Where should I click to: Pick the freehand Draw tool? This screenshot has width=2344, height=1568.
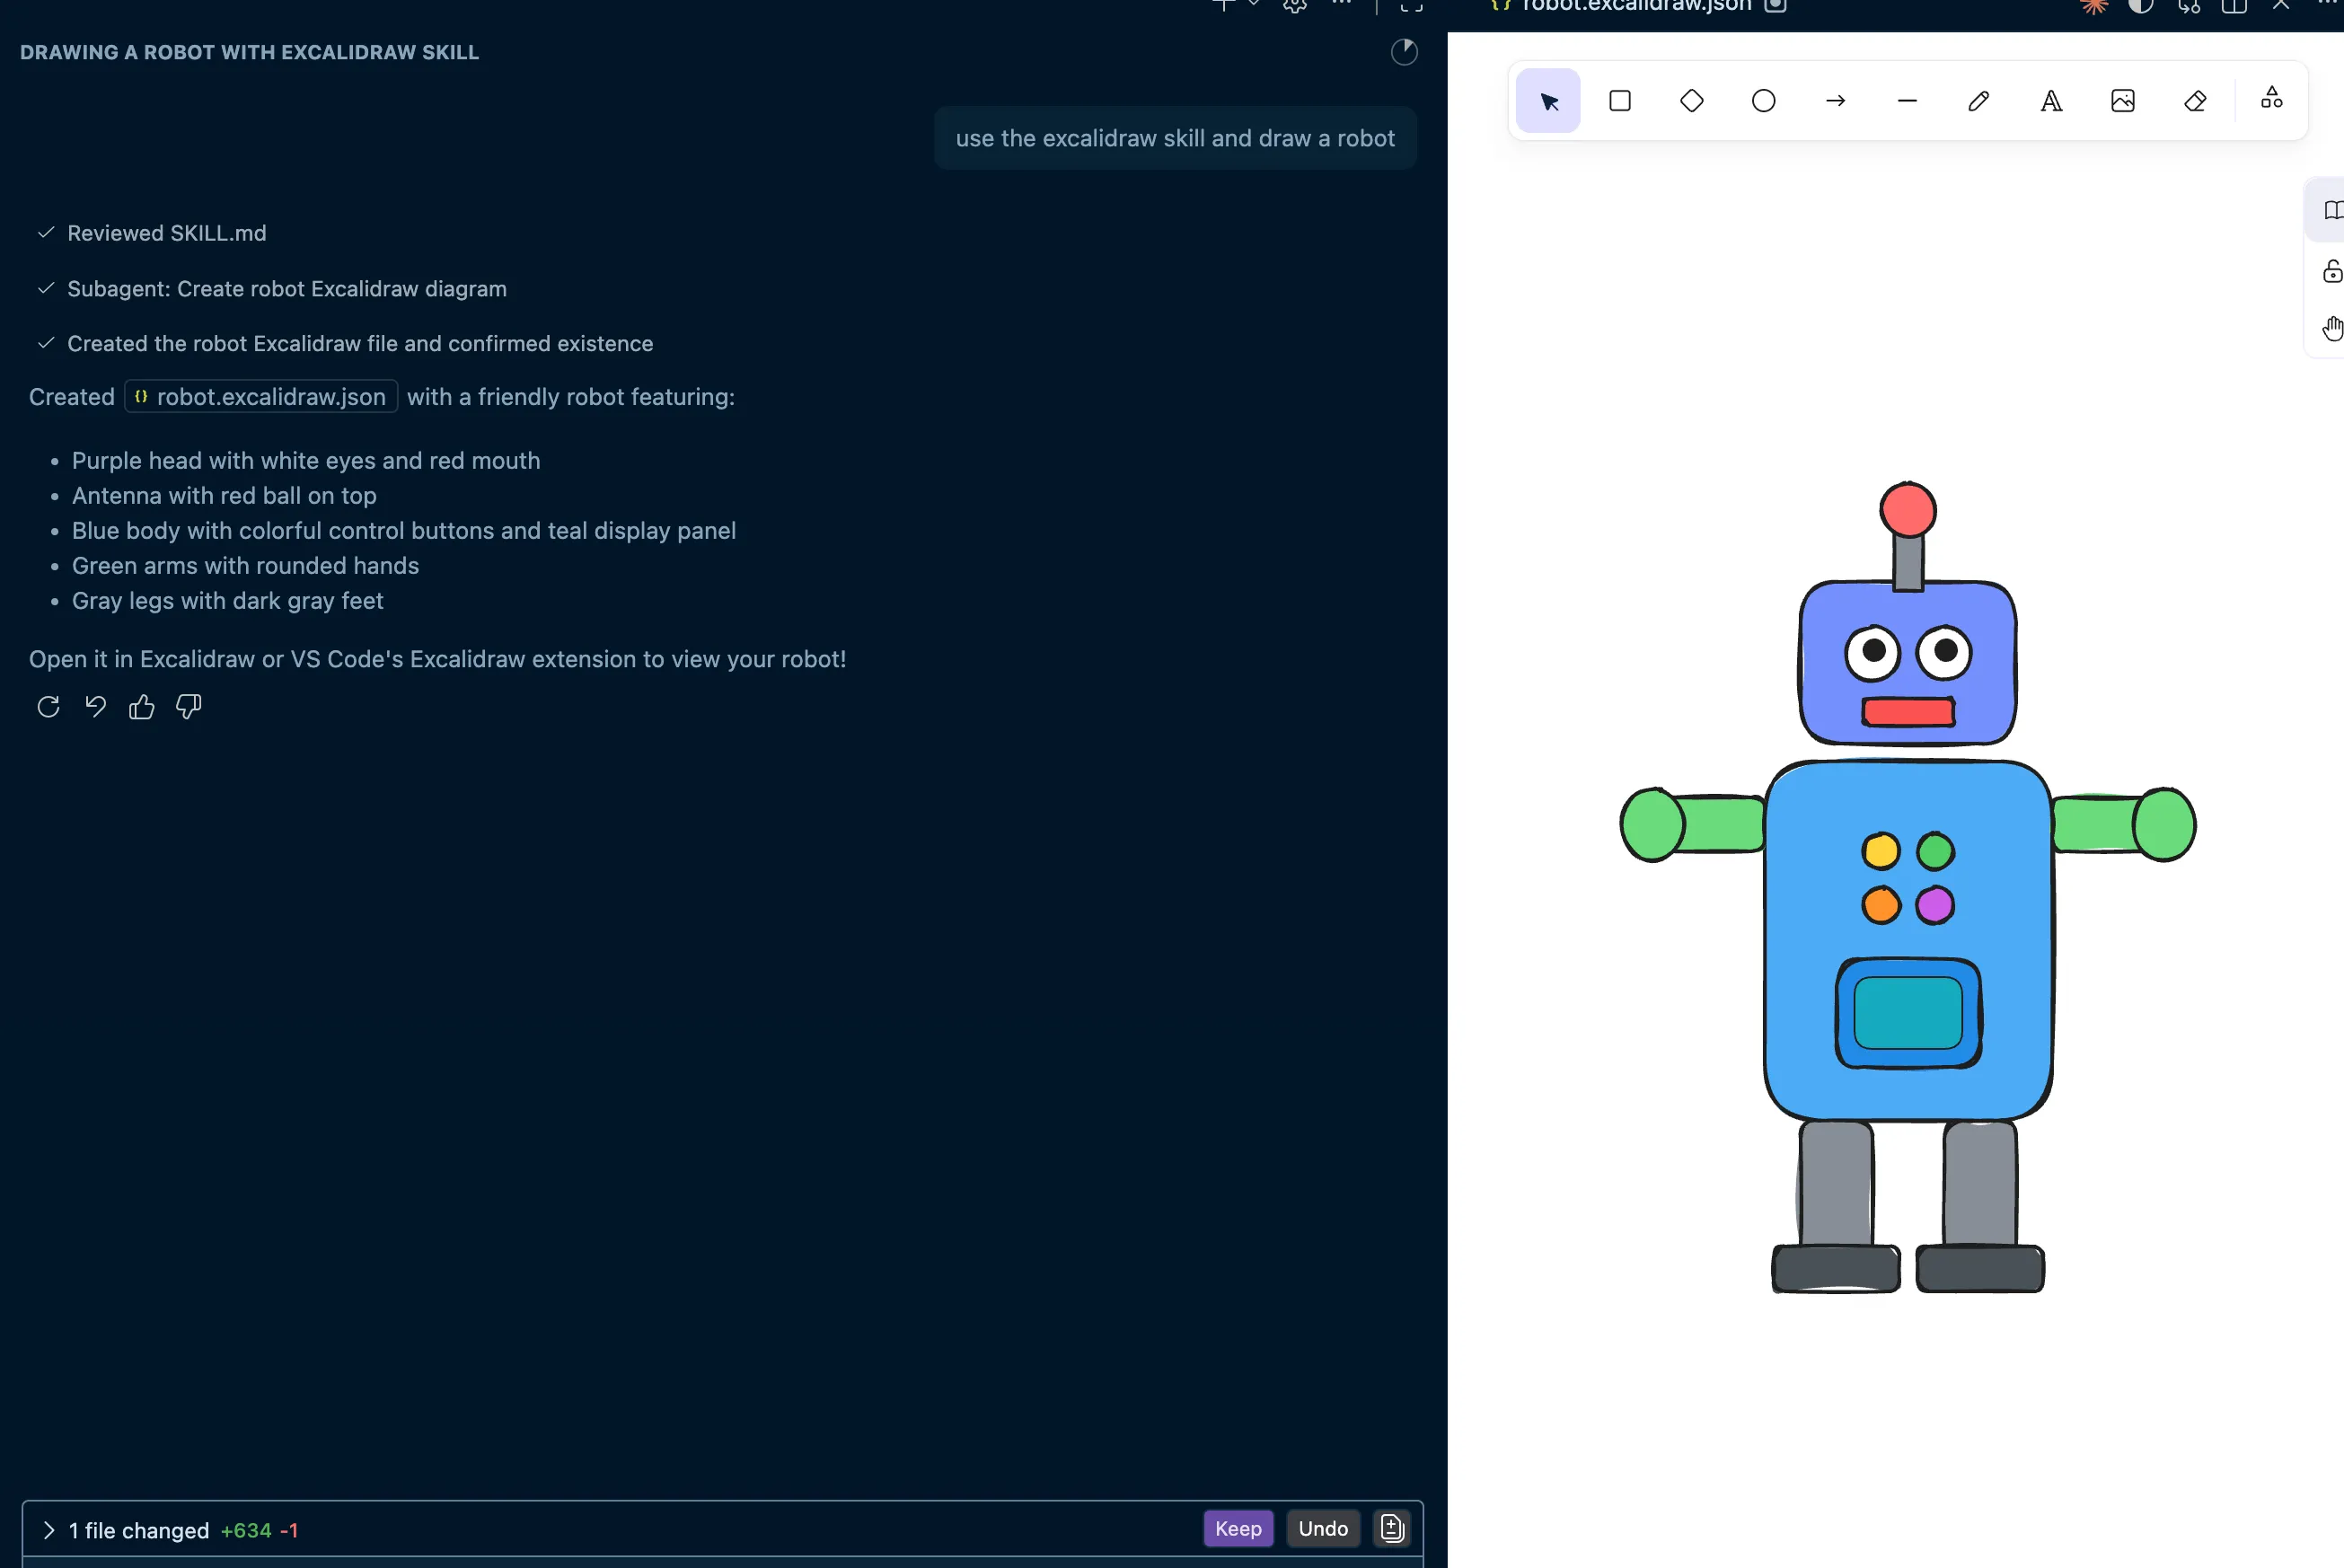click(x=1978, y=100)
